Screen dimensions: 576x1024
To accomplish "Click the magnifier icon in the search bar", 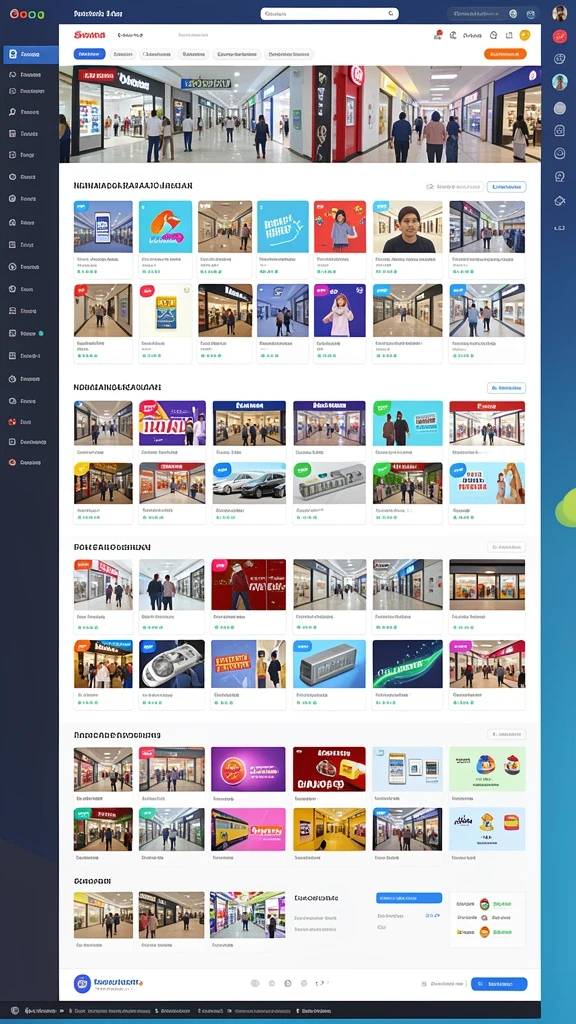I will pos(391,13).
